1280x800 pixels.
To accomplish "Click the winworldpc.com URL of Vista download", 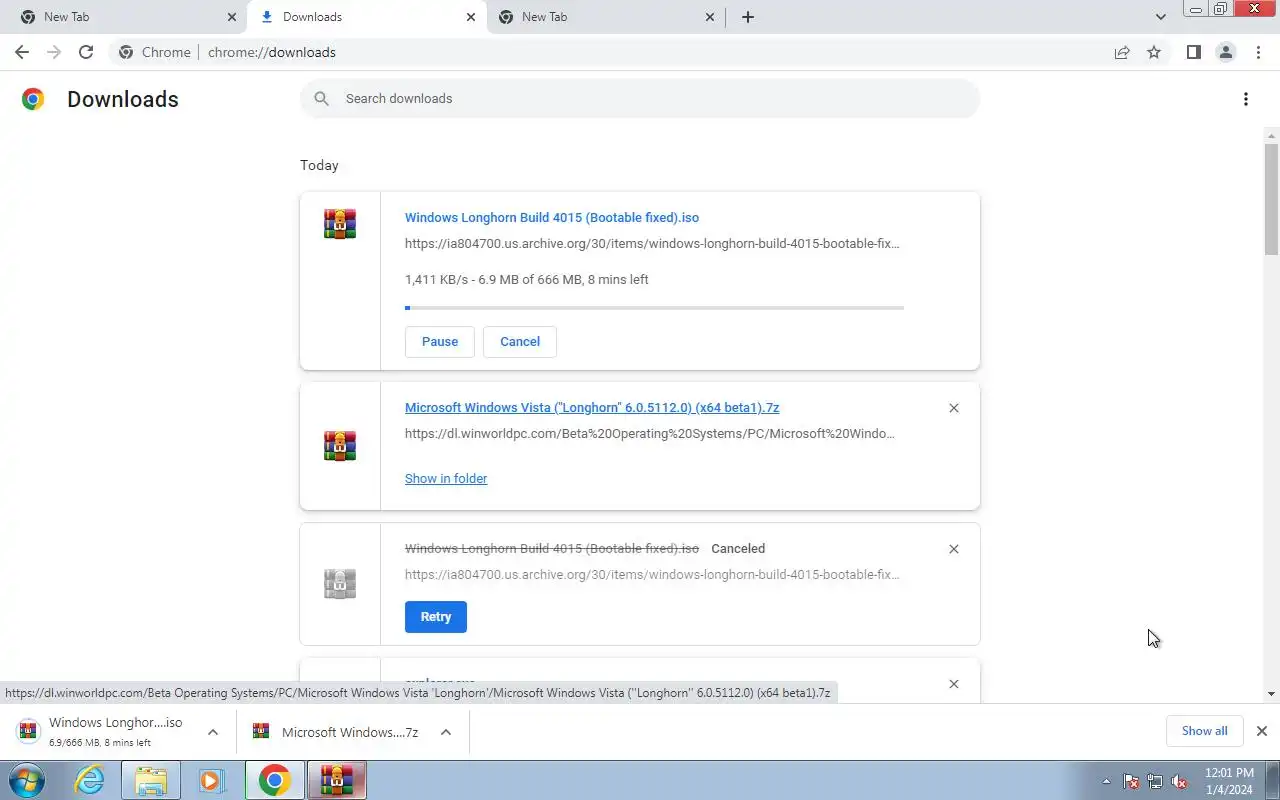I will click(650, 434).
